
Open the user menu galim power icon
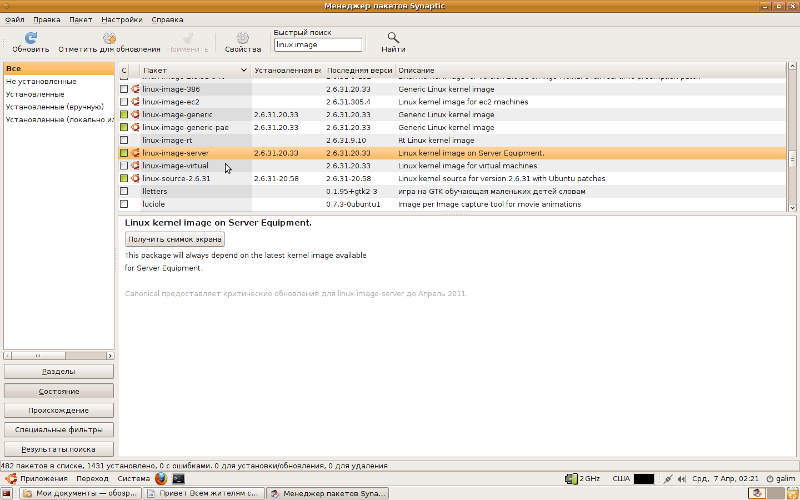(770, 479)
